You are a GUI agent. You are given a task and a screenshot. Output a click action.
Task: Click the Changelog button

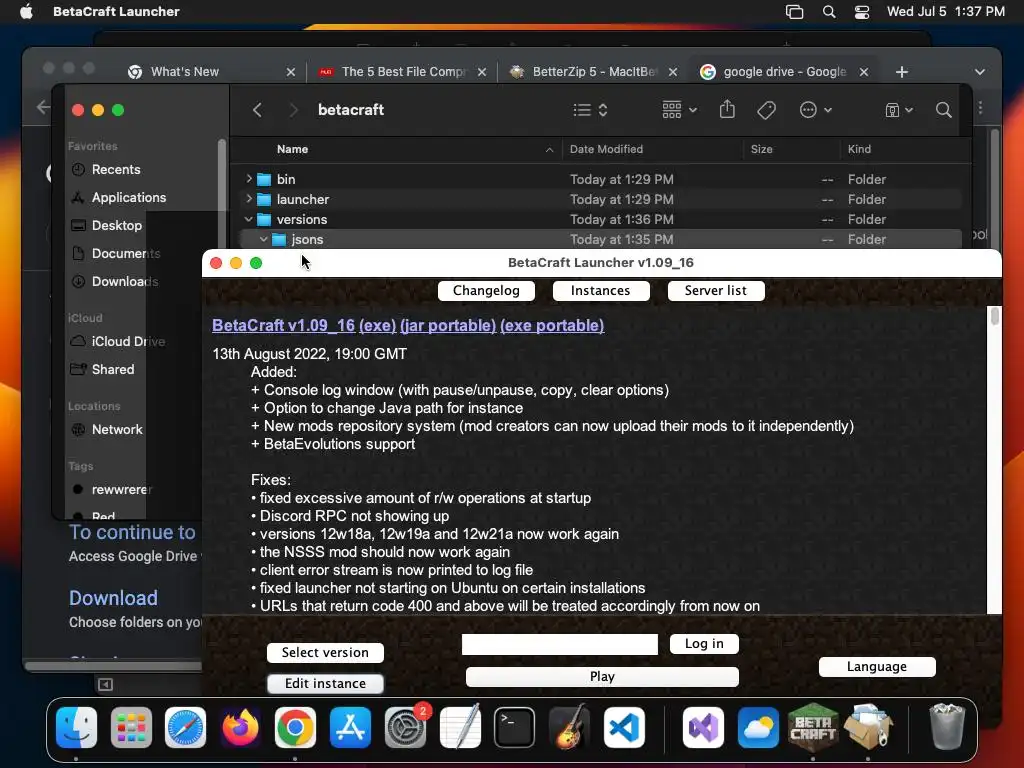(x=486, y=291)
